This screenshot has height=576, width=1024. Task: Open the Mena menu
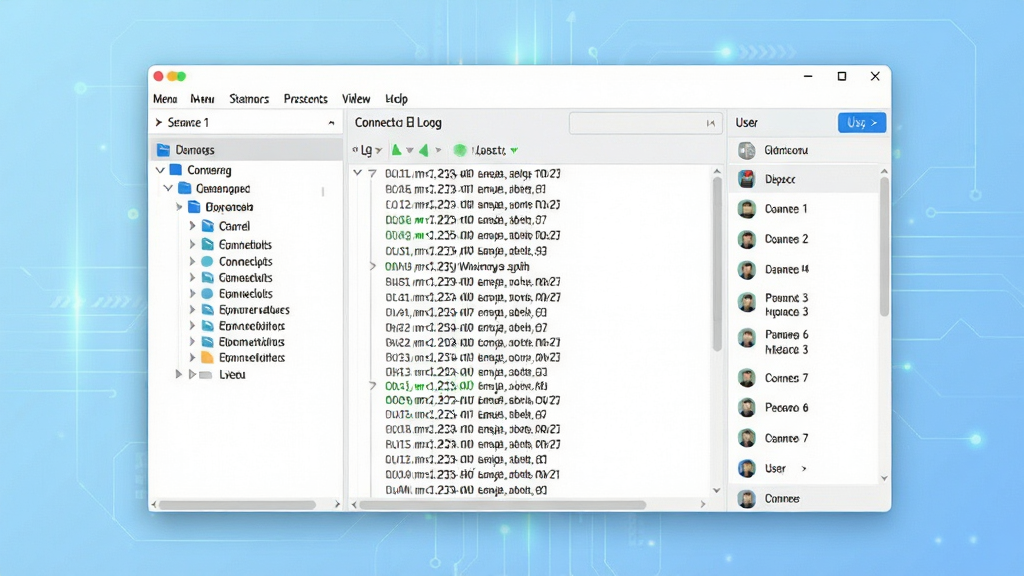165,99
